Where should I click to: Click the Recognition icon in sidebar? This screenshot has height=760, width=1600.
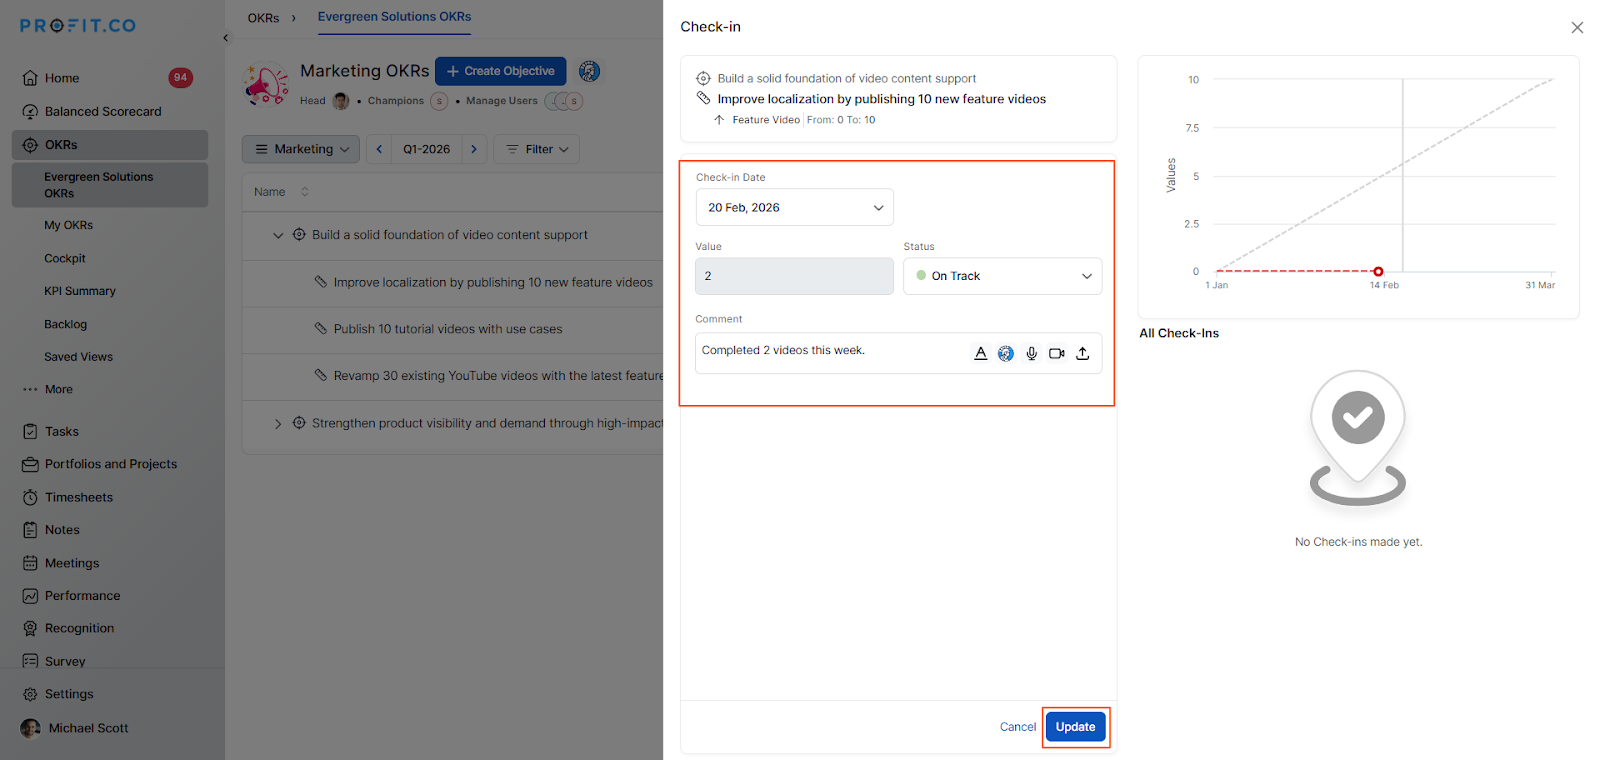click(30, 629)
